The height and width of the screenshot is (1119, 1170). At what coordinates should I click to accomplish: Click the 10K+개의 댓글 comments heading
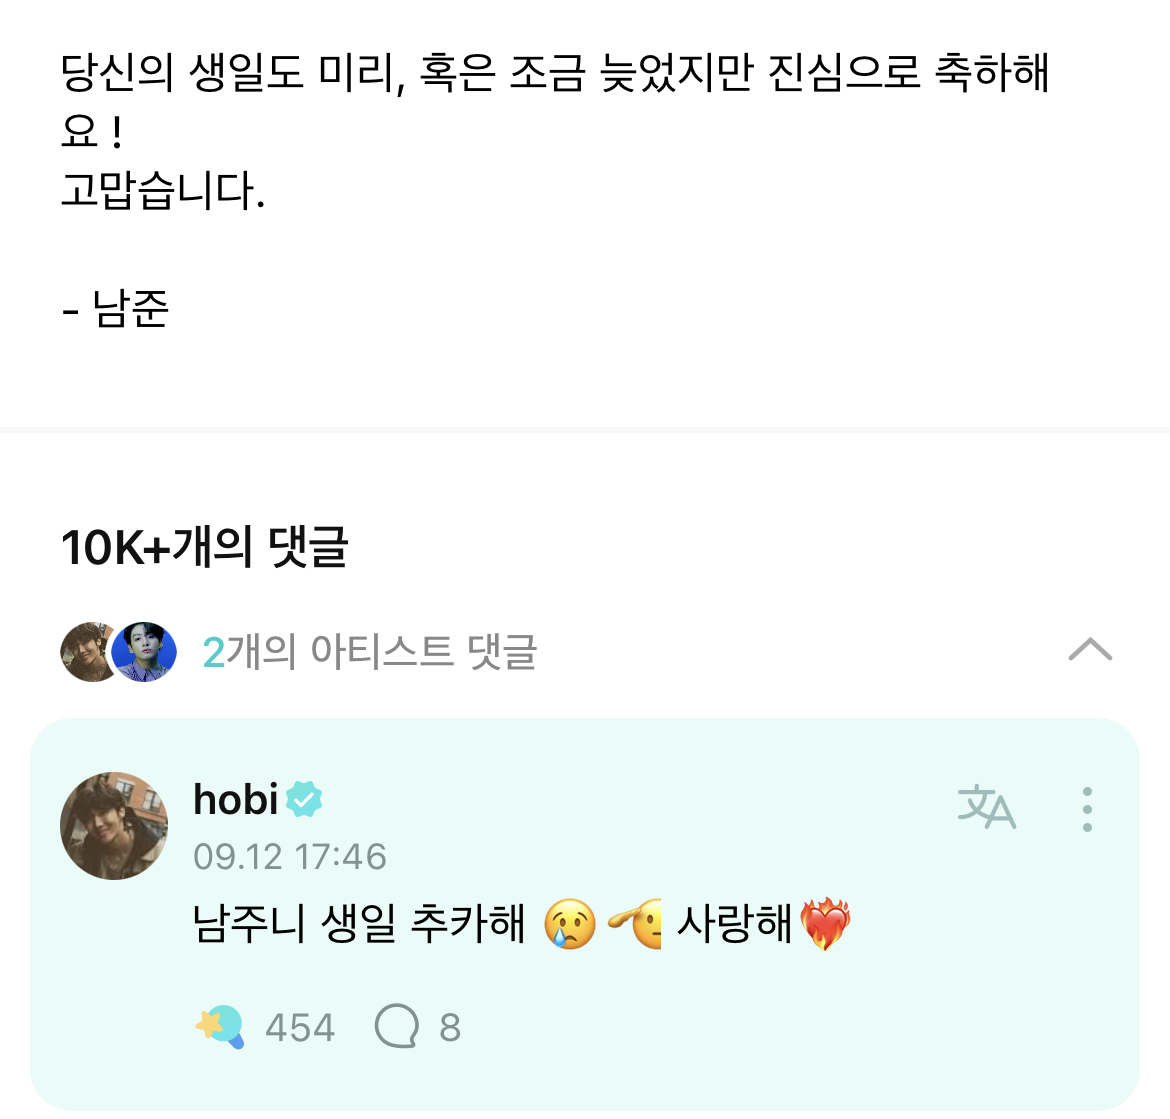pos(205,548)
